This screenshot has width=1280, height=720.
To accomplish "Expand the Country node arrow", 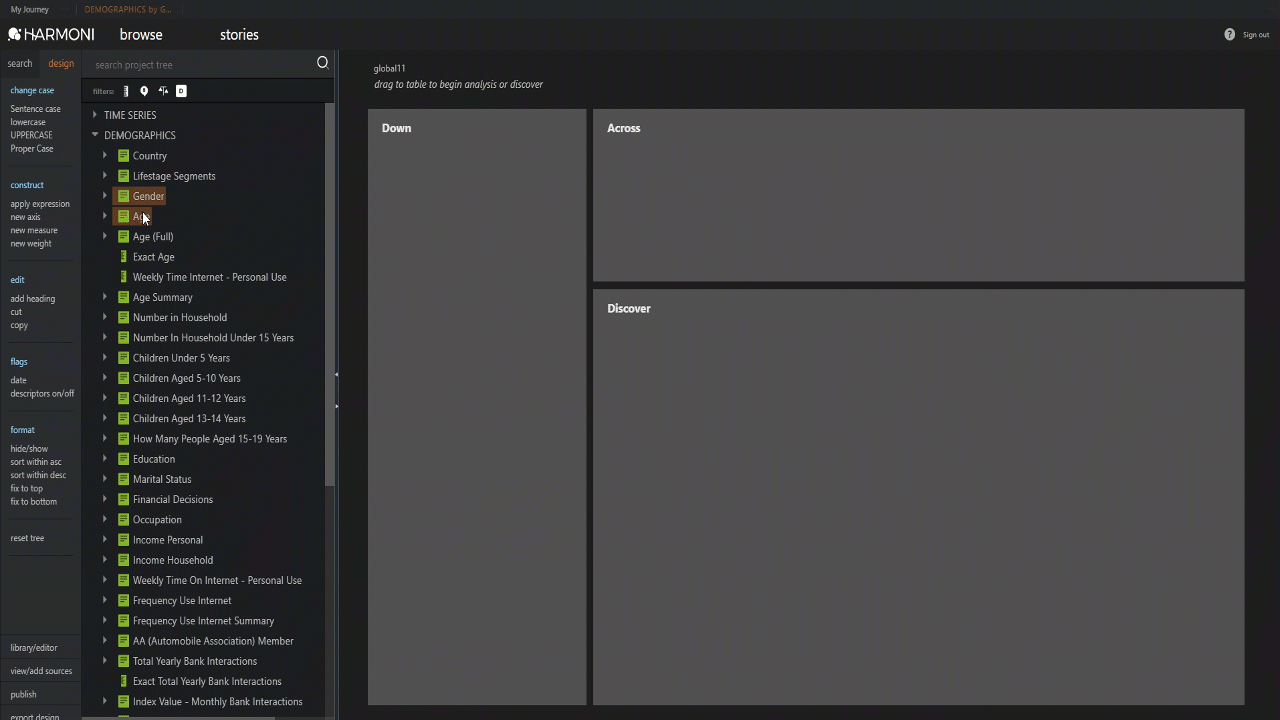I will pyautogui.click(x=105, y=156).
